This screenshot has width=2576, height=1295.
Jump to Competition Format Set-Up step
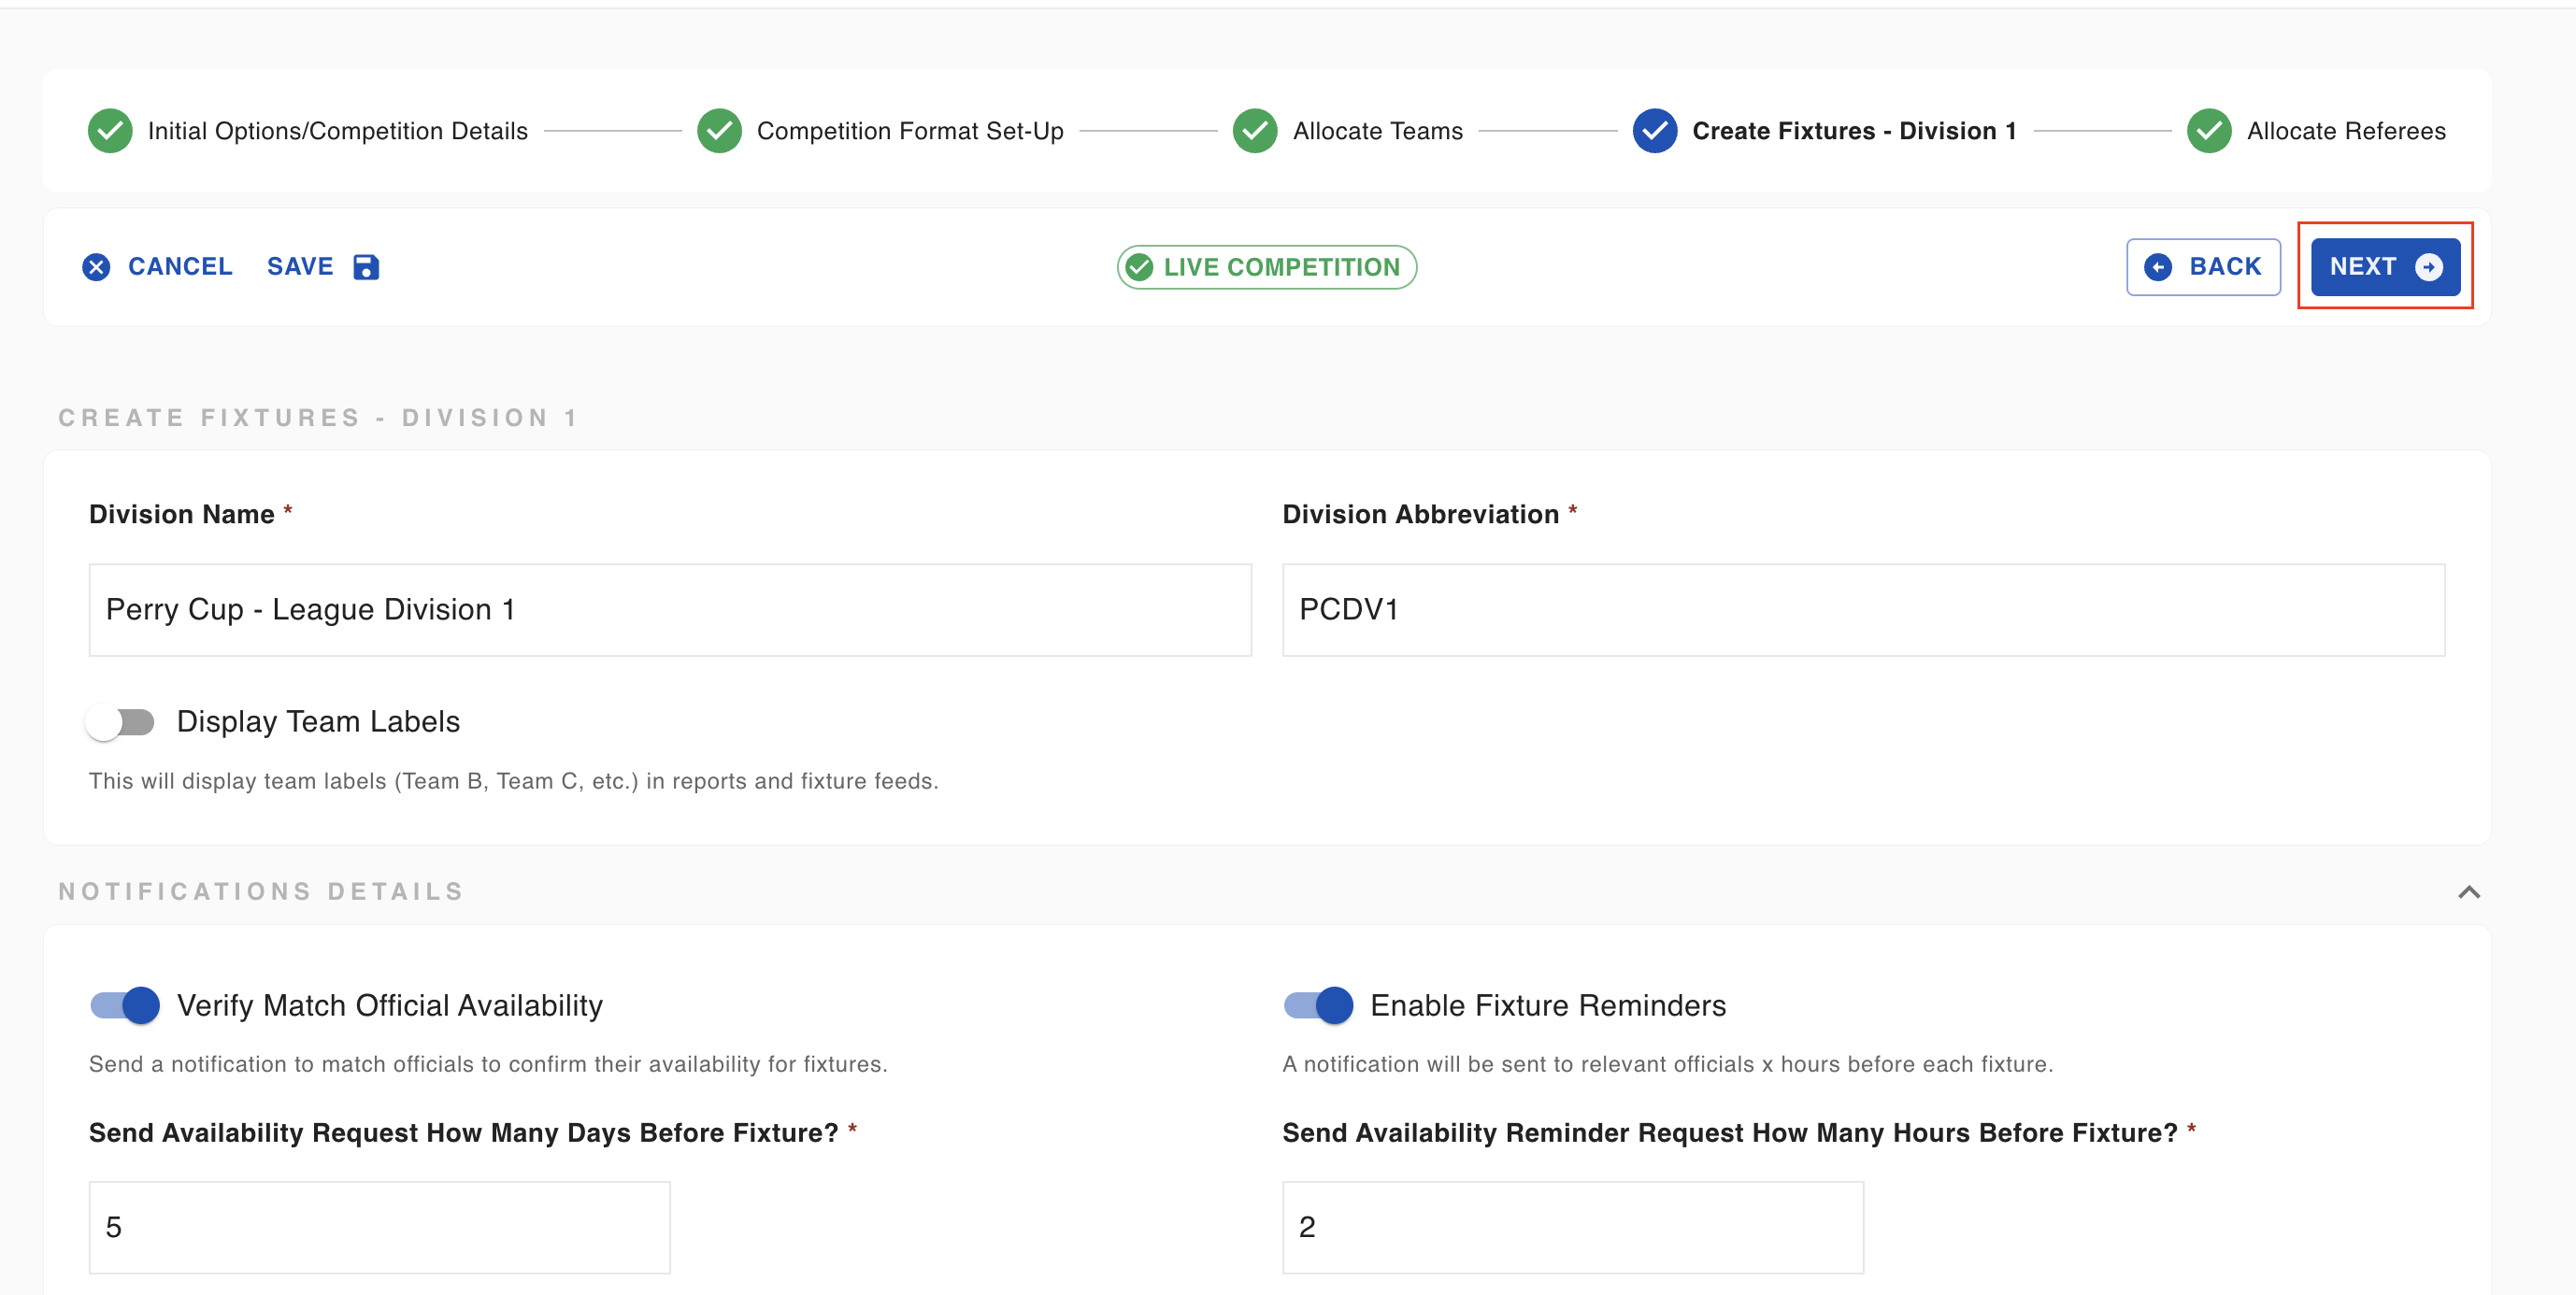(910, 131)
